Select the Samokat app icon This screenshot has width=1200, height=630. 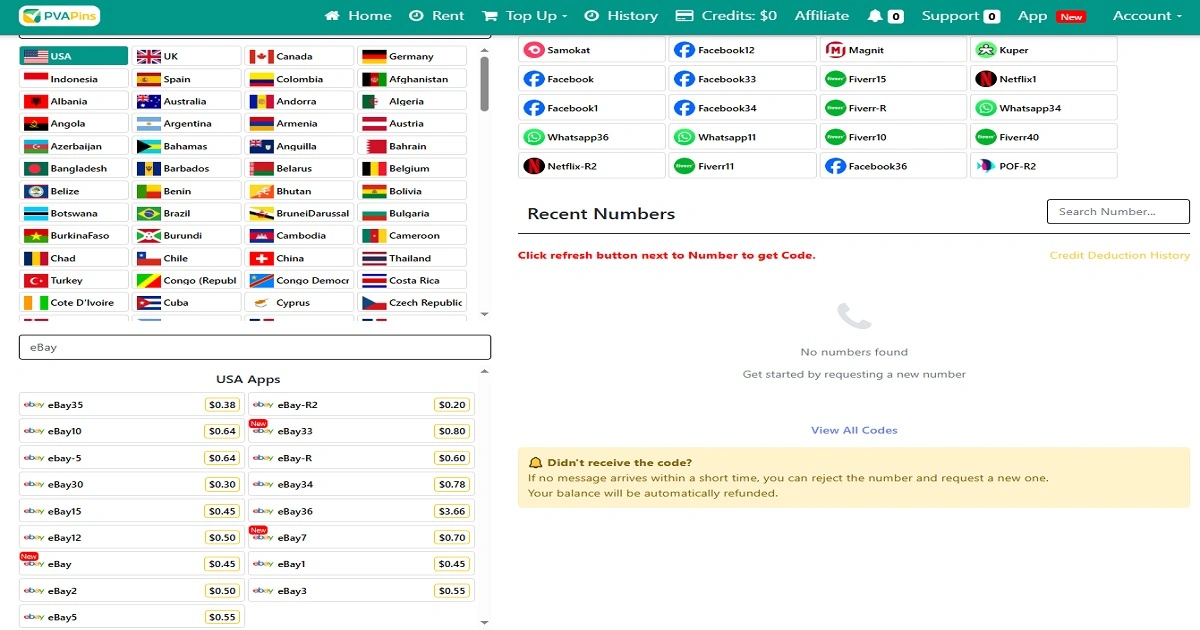click(x=533, y=50)
